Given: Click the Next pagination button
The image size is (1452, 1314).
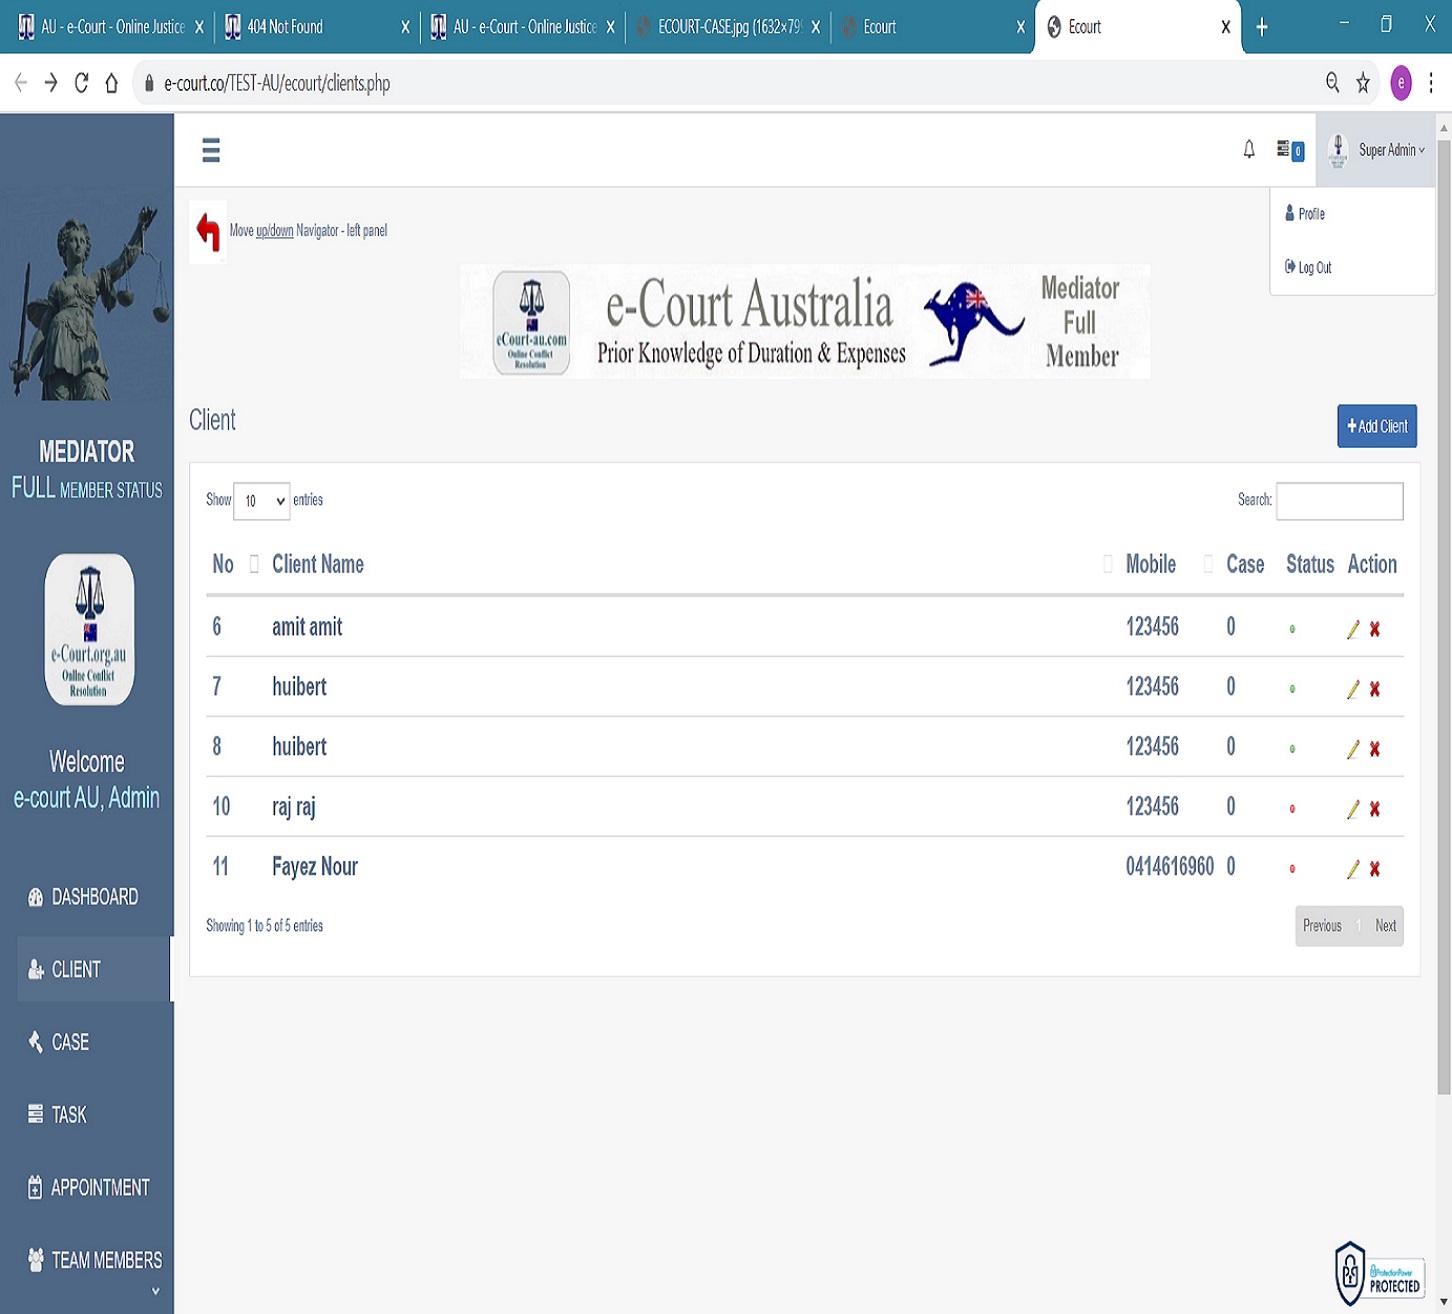Looking at the screenshot, I should (x=1385, y=926).
